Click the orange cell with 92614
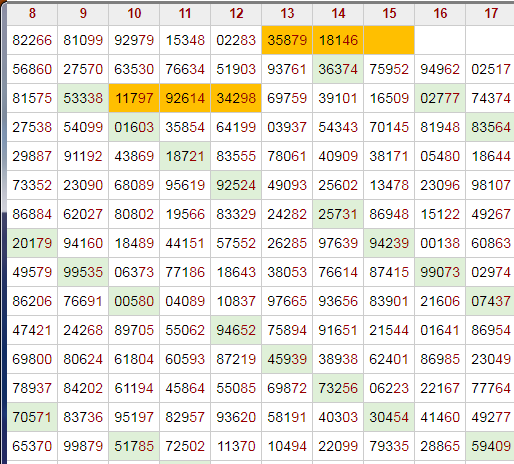 (185, 98)
